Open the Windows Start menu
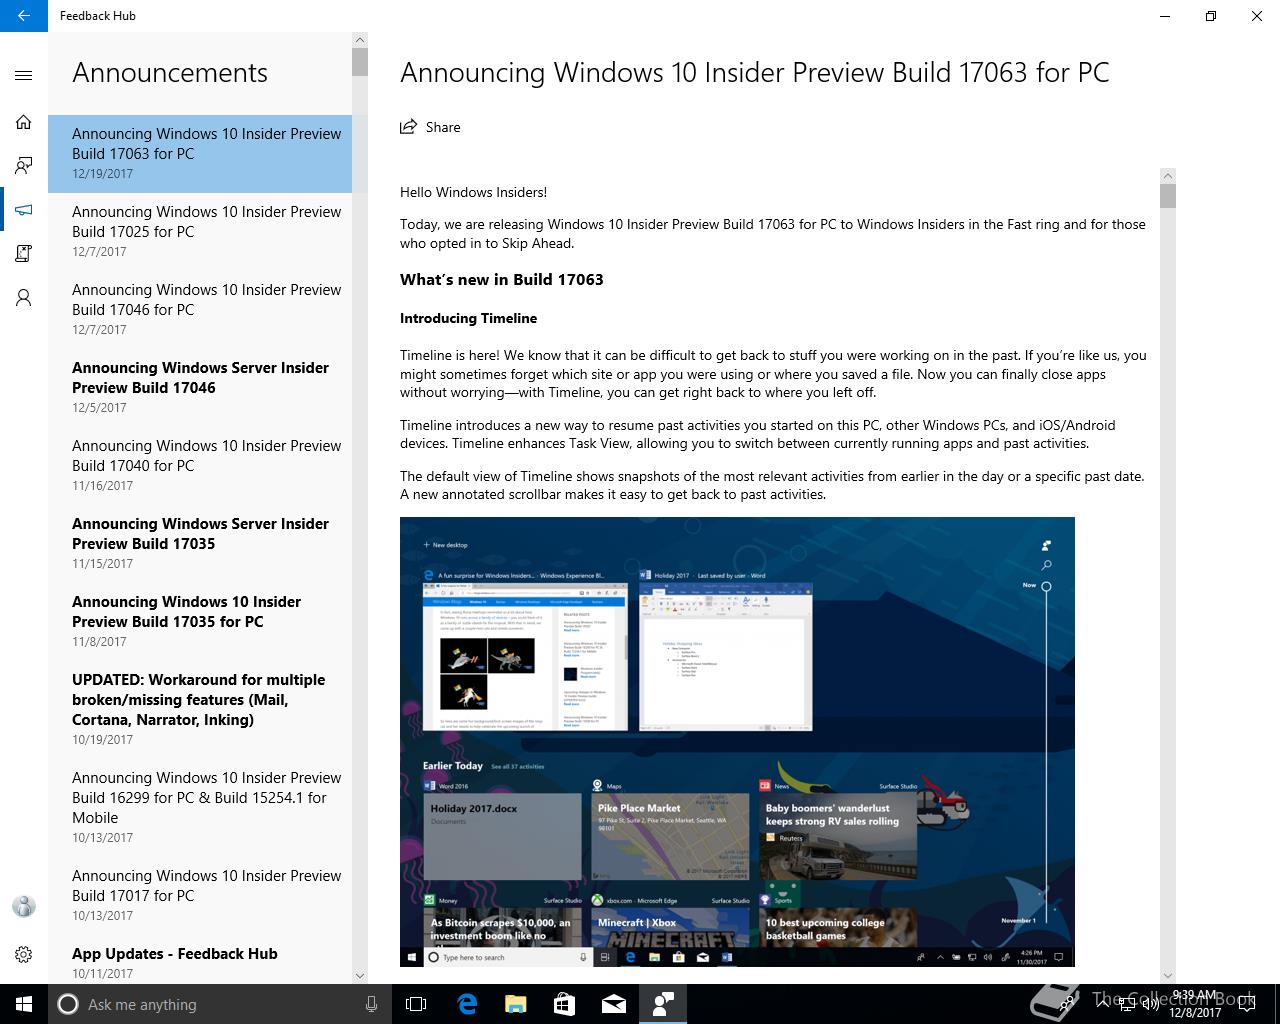 click(x=24, y=1004)
